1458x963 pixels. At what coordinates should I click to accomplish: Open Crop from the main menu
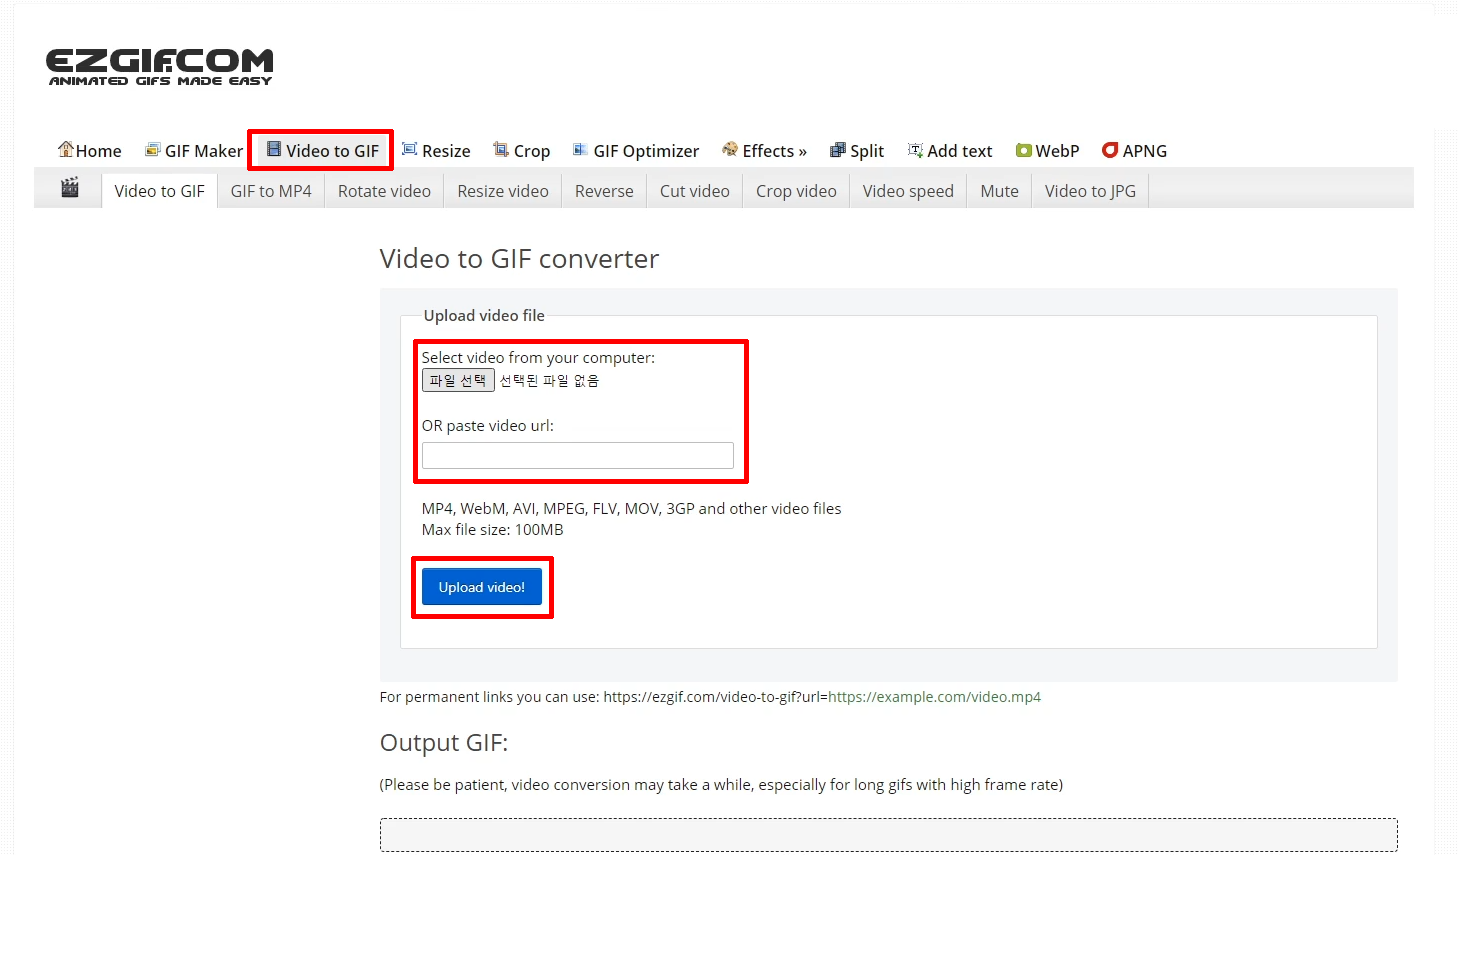(x=522, y=151)
